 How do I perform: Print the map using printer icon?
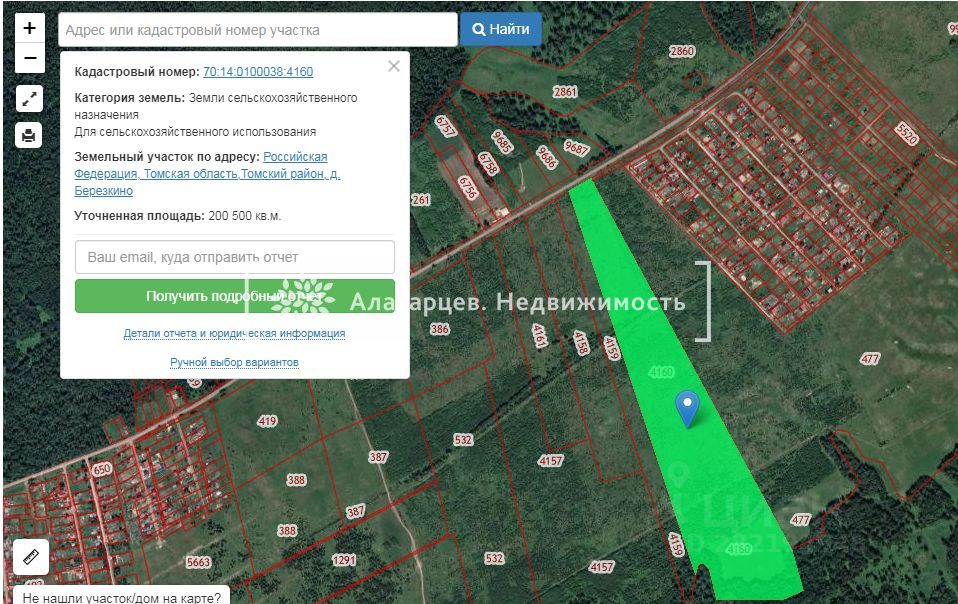29,135
